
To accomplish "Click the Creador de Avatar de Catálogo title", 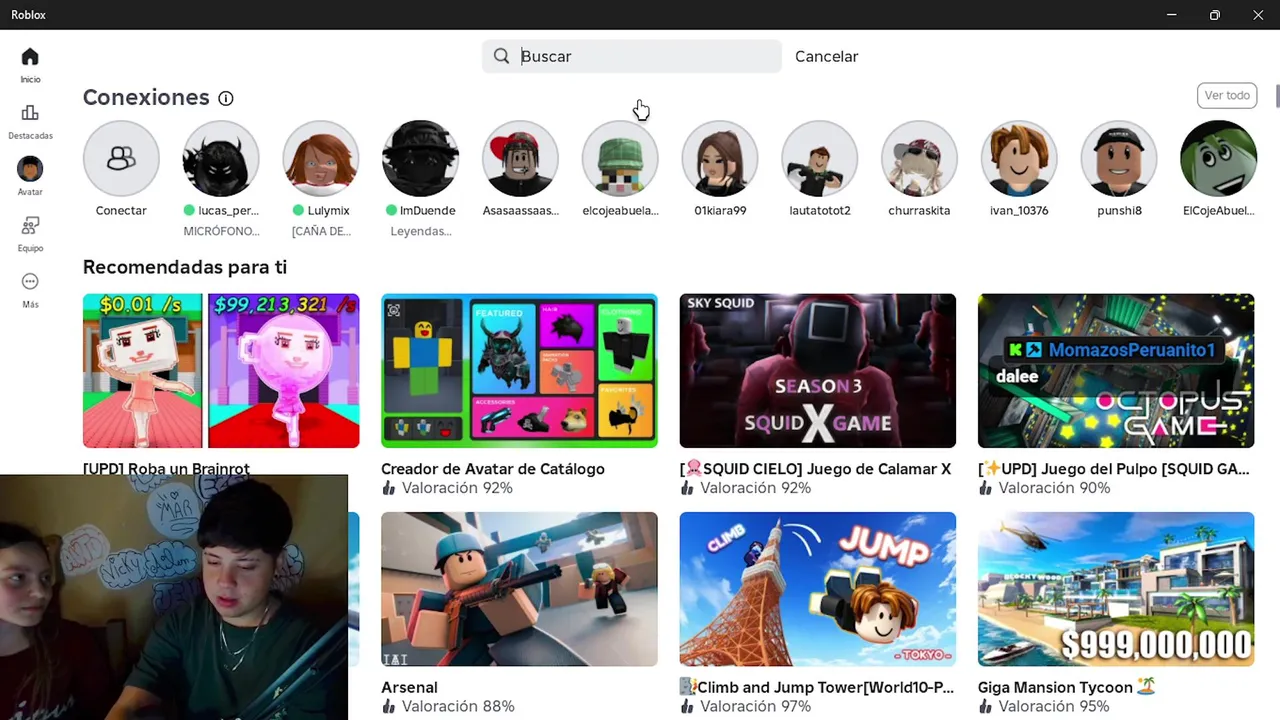I will click(493, 469).
